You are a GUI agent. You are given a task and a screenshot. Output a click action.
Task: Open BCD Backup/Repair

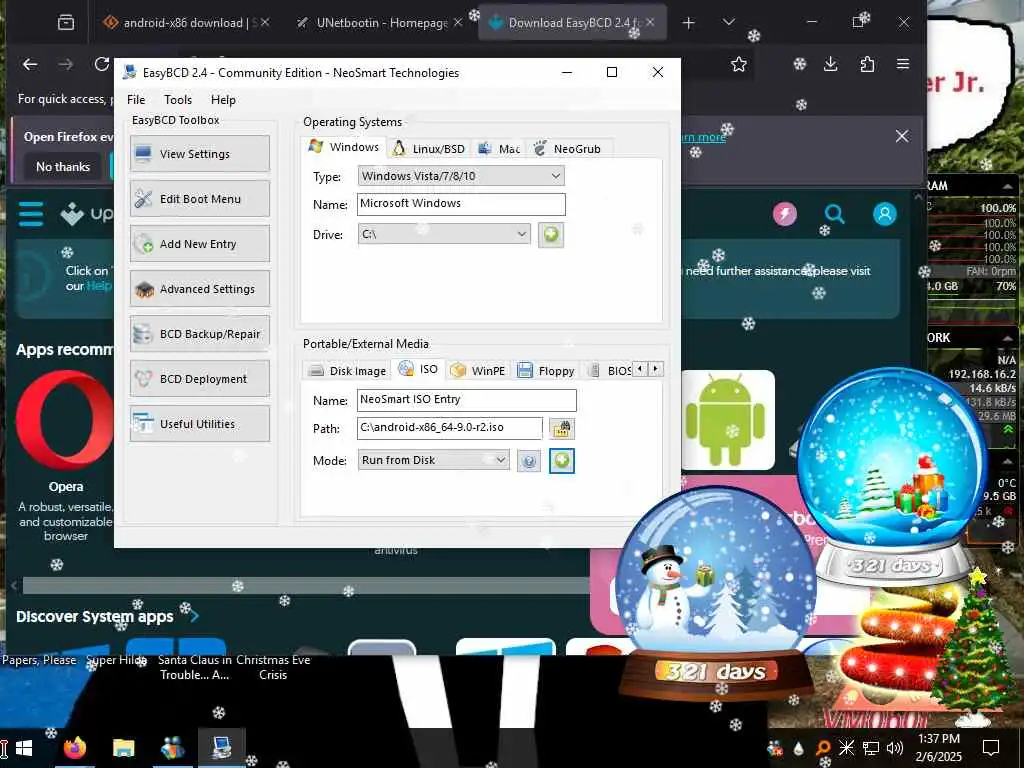coord(199,334)
